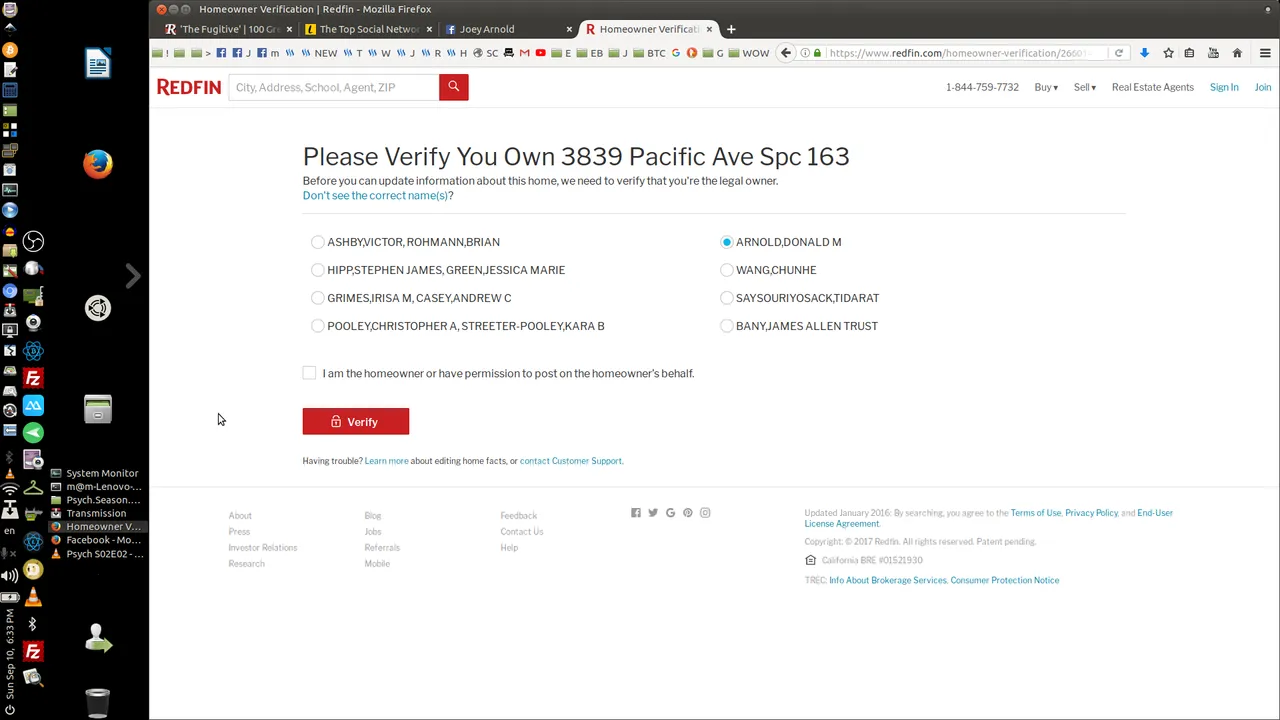Open OBS Studio dock icon
This screenshot has height=720, width=1280.
coord(33,241)
